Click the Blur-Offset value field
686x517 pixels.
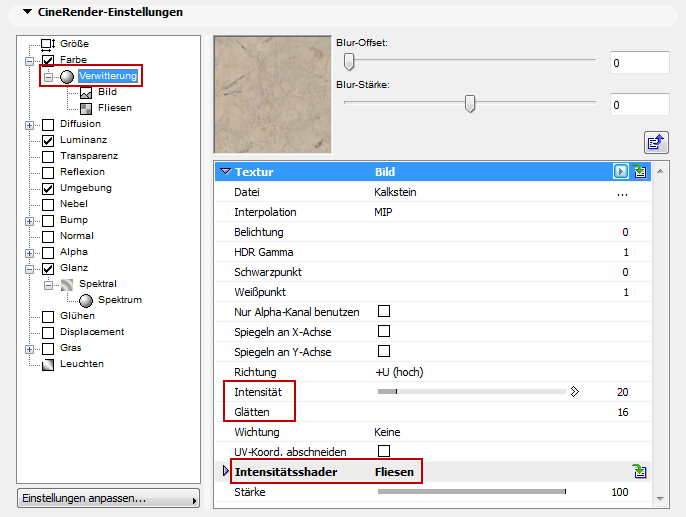pos(640,63)
